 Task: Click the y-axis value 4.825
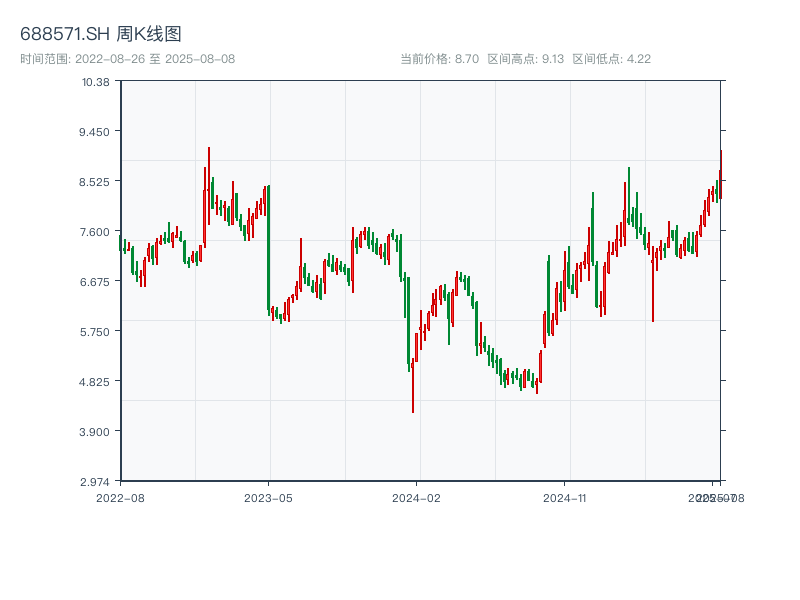94,382
